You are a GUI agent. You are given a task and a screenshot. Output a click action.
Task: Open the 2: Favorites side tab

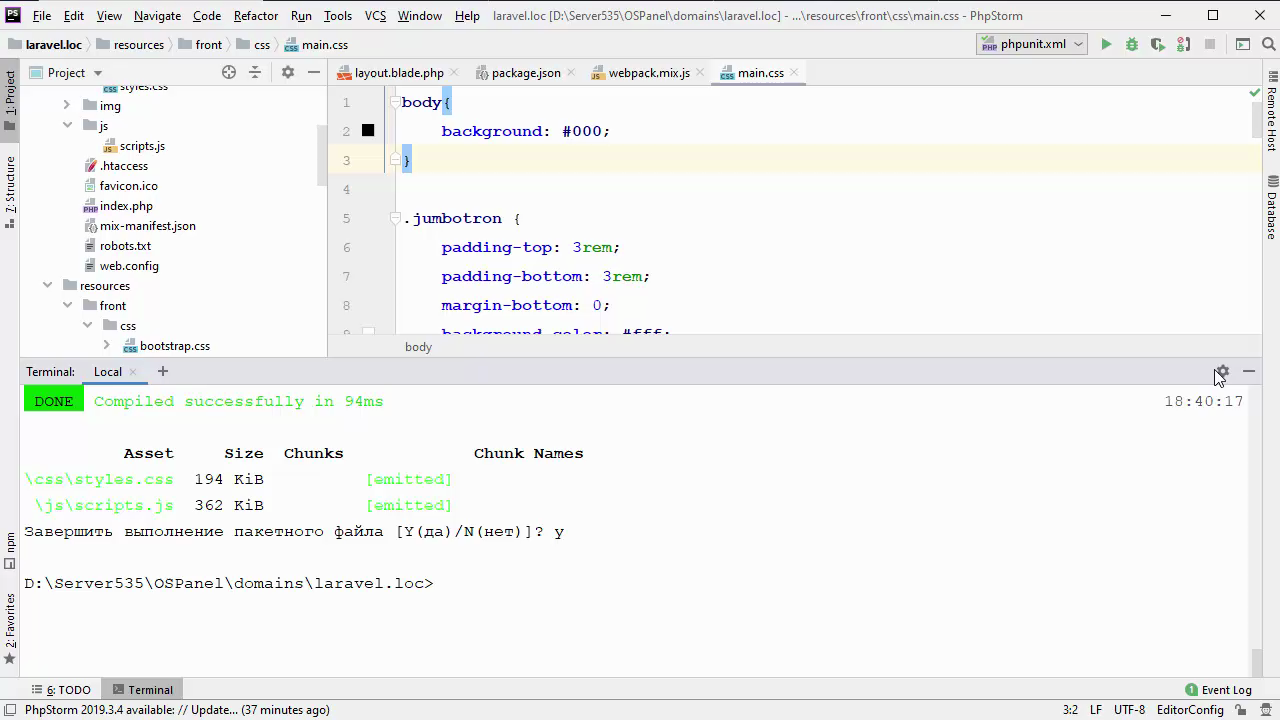tap(10, 628)
